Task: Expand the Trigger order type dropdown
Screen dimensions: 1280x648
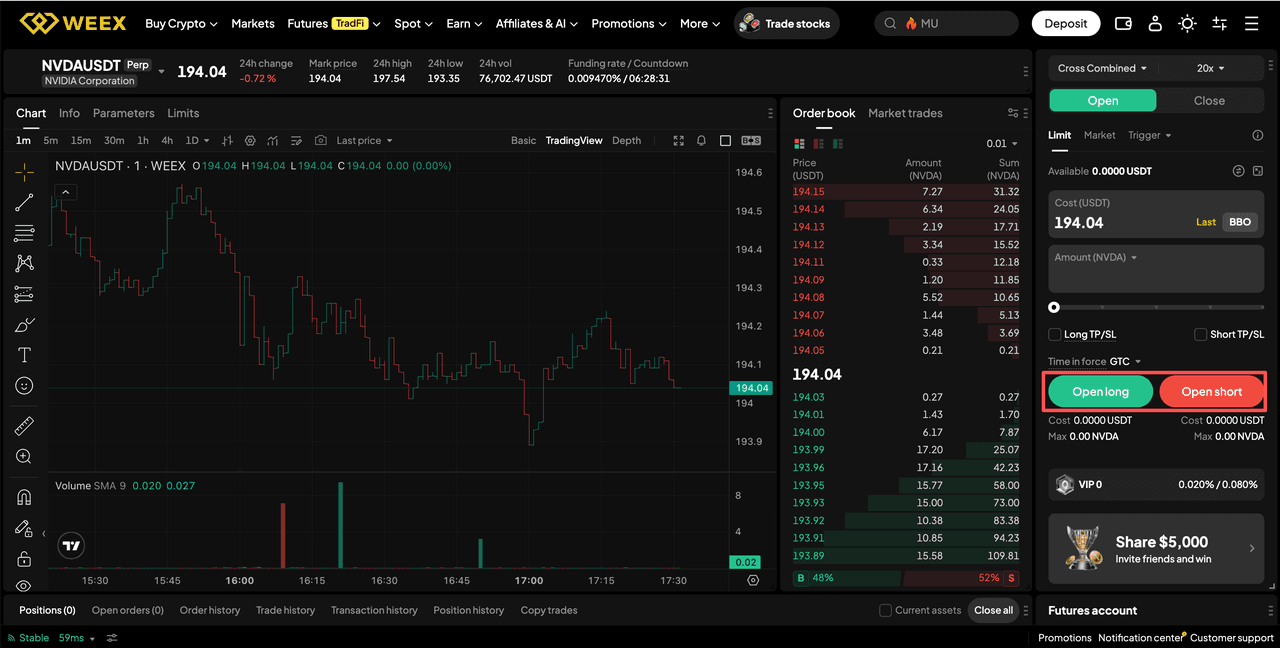Action: pyautogui.click(x=1149, y=135)
